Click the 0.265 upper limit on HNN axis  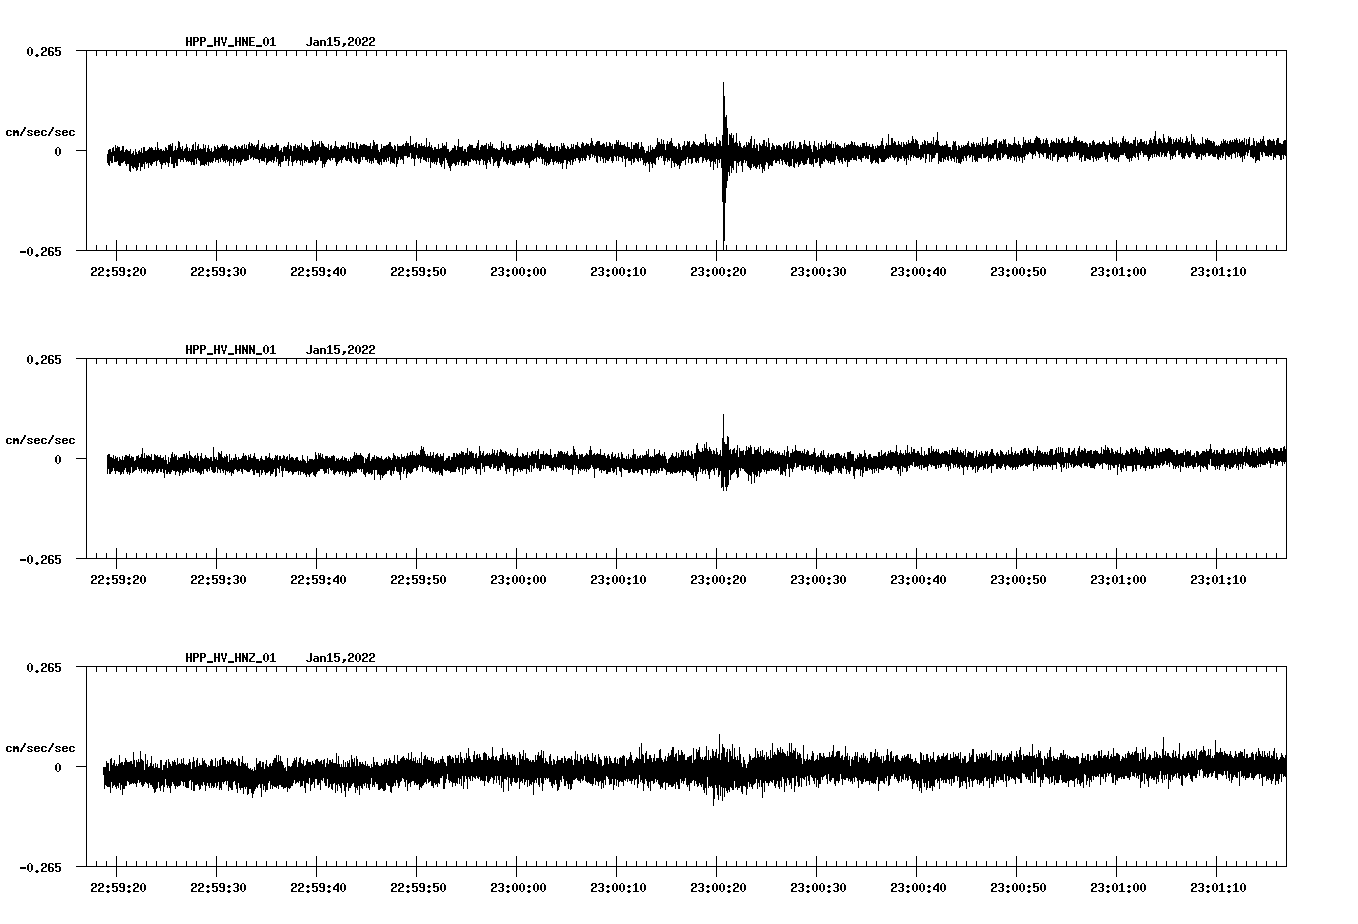point(44,359)
